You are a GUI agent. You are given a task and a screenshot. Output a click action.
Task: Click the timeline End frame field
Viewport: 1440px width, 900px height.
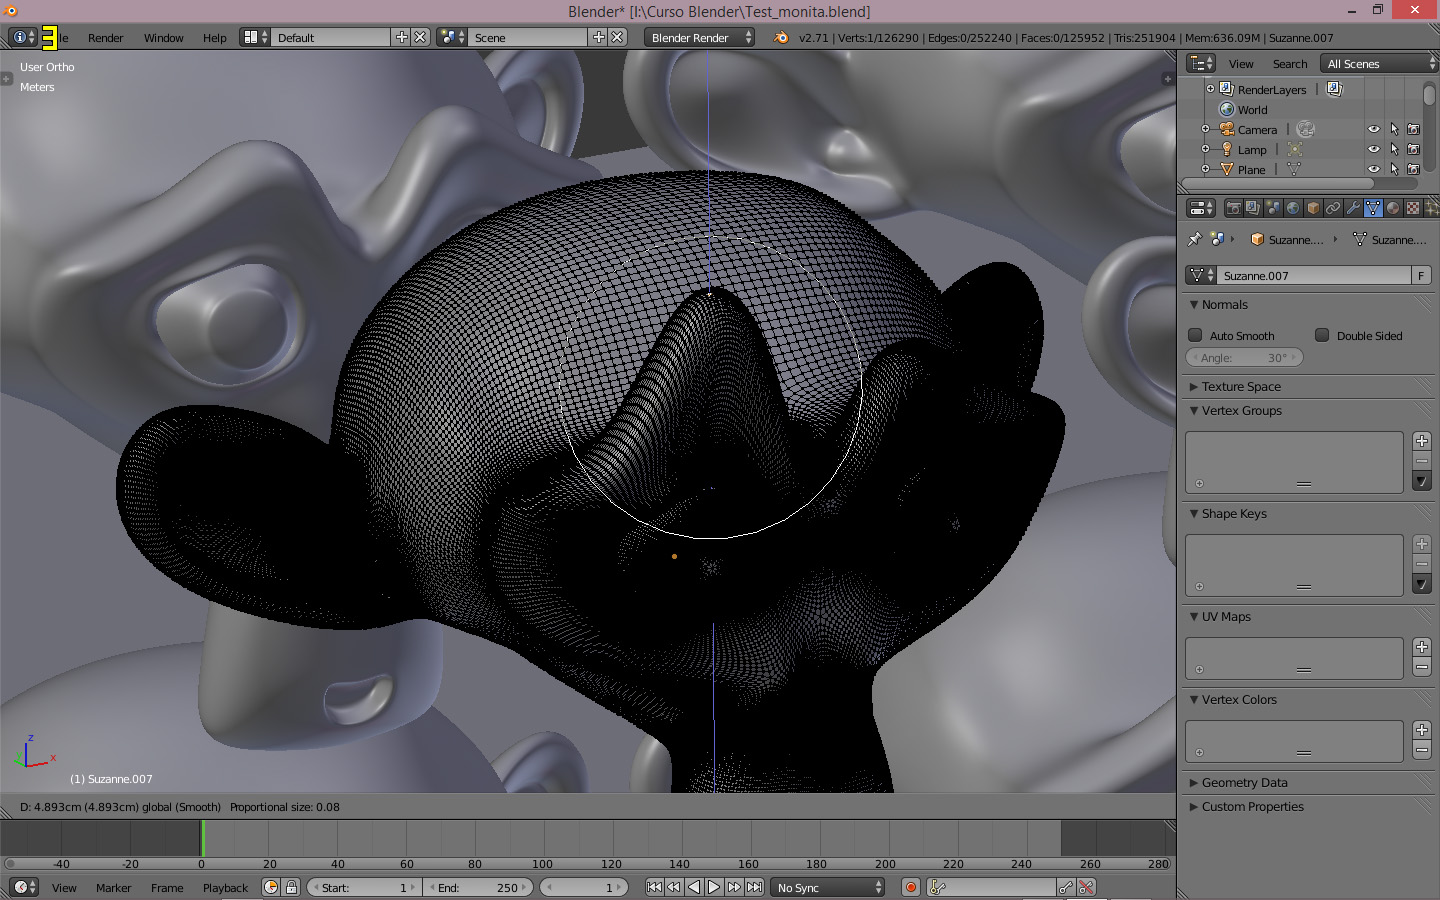pyautogui.click(x=479, y=887)
